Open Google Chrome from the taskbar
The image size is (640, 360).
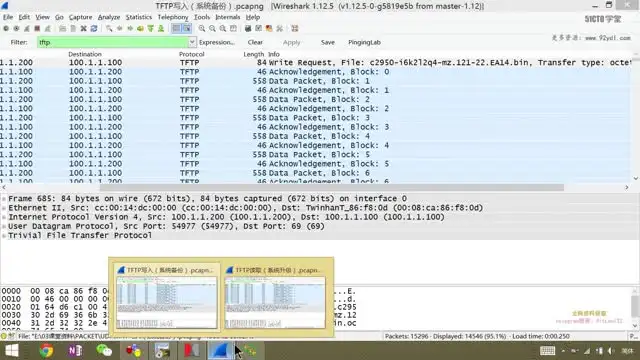pyautogui.click(x=47, y=351)
